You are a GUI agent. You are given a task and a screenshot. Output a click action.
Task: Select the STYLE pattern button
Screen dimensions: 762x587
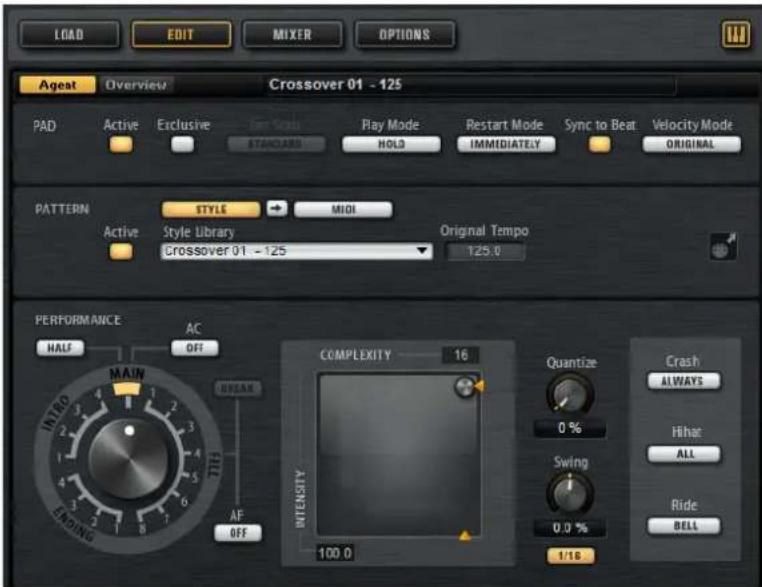[211, 209]
